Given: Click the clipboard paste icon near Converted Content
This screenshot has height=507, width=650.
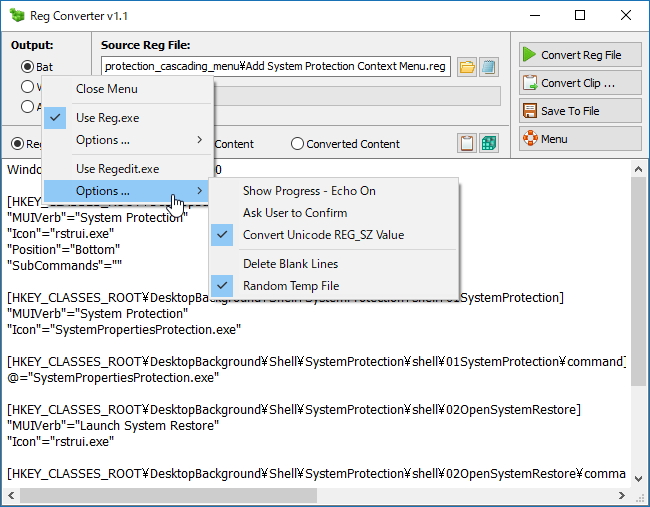Looking at the screenshot, I should click(x=467, y=143).
